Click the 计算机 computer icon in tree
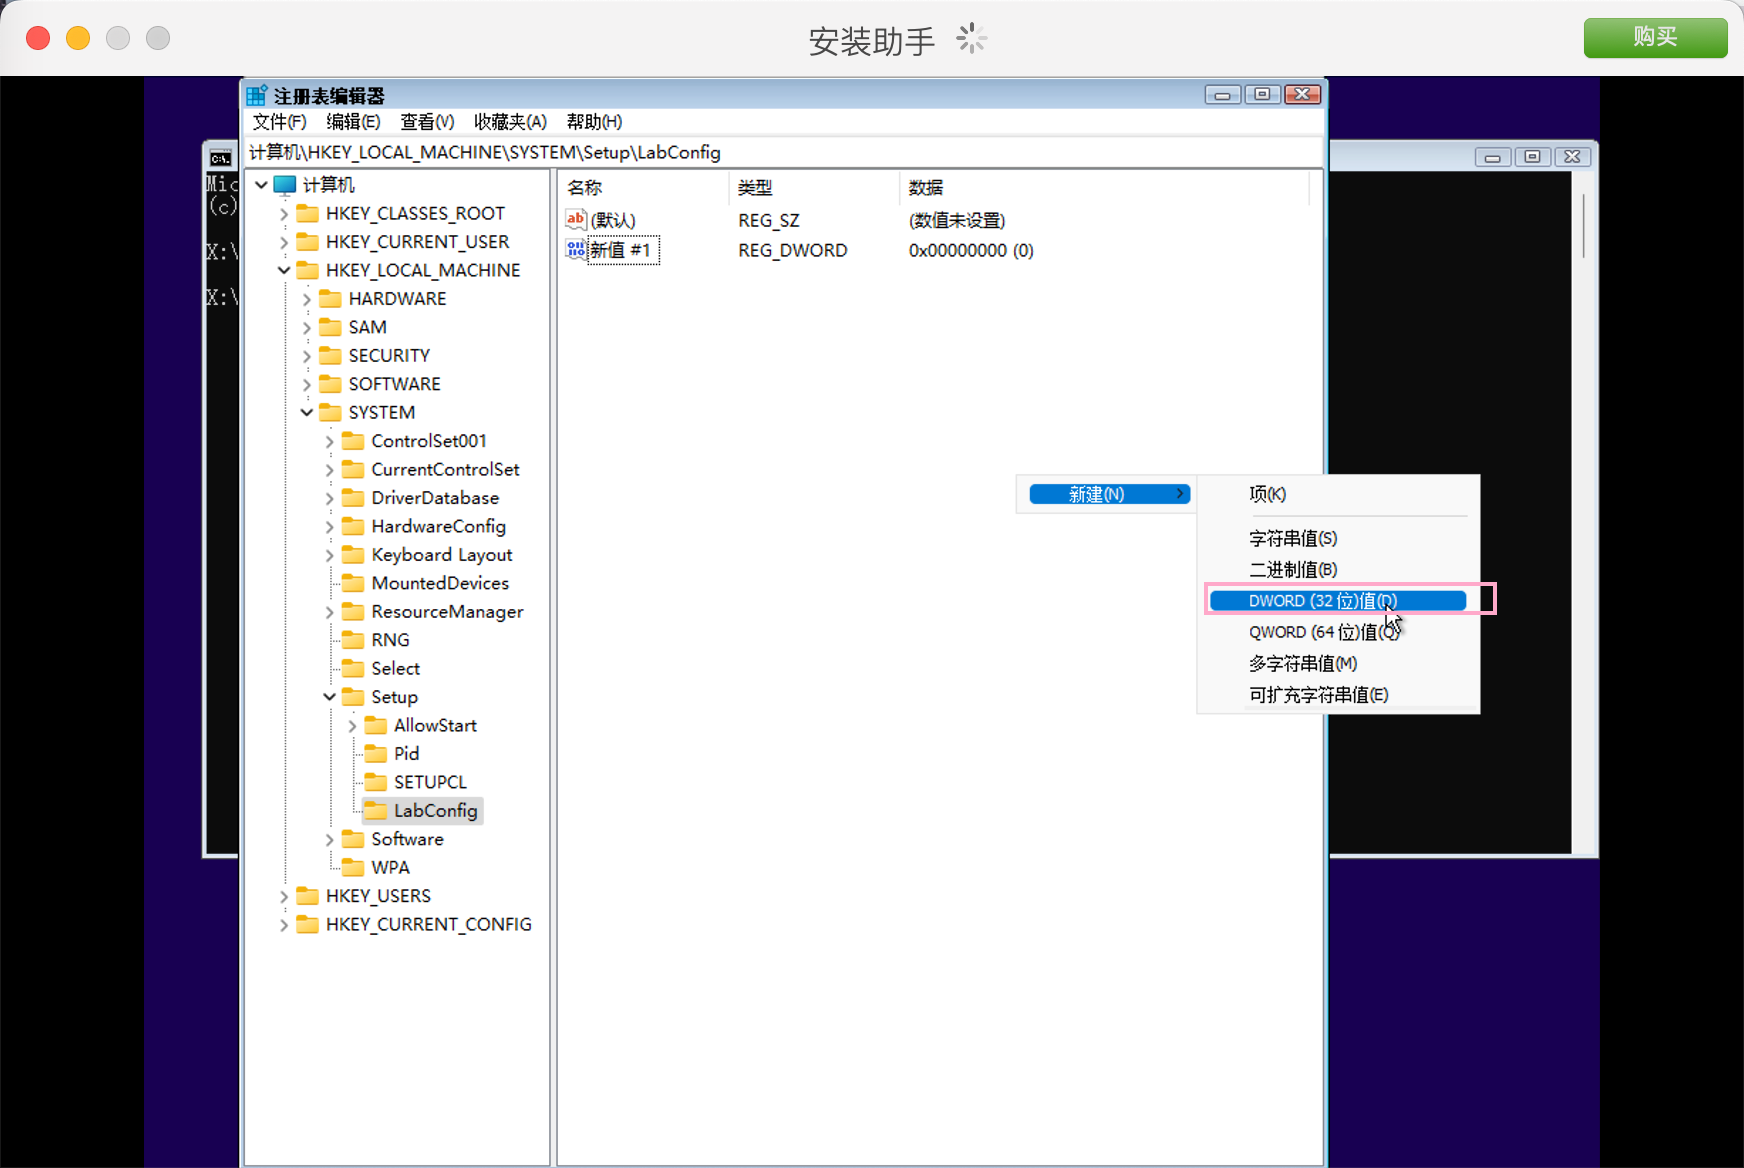Viewport: 1744px width, 1168px height. (285, 185)
